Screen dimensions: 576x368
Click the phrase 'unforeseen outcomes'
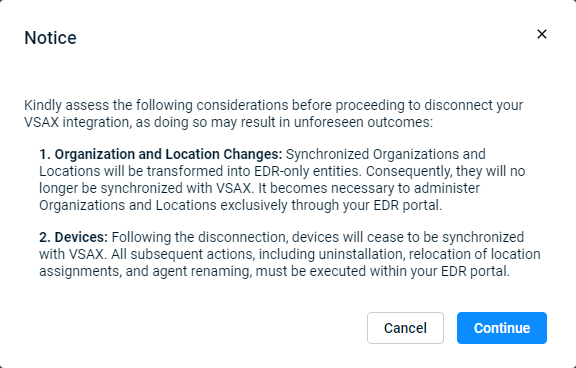[x=363, y=122]
